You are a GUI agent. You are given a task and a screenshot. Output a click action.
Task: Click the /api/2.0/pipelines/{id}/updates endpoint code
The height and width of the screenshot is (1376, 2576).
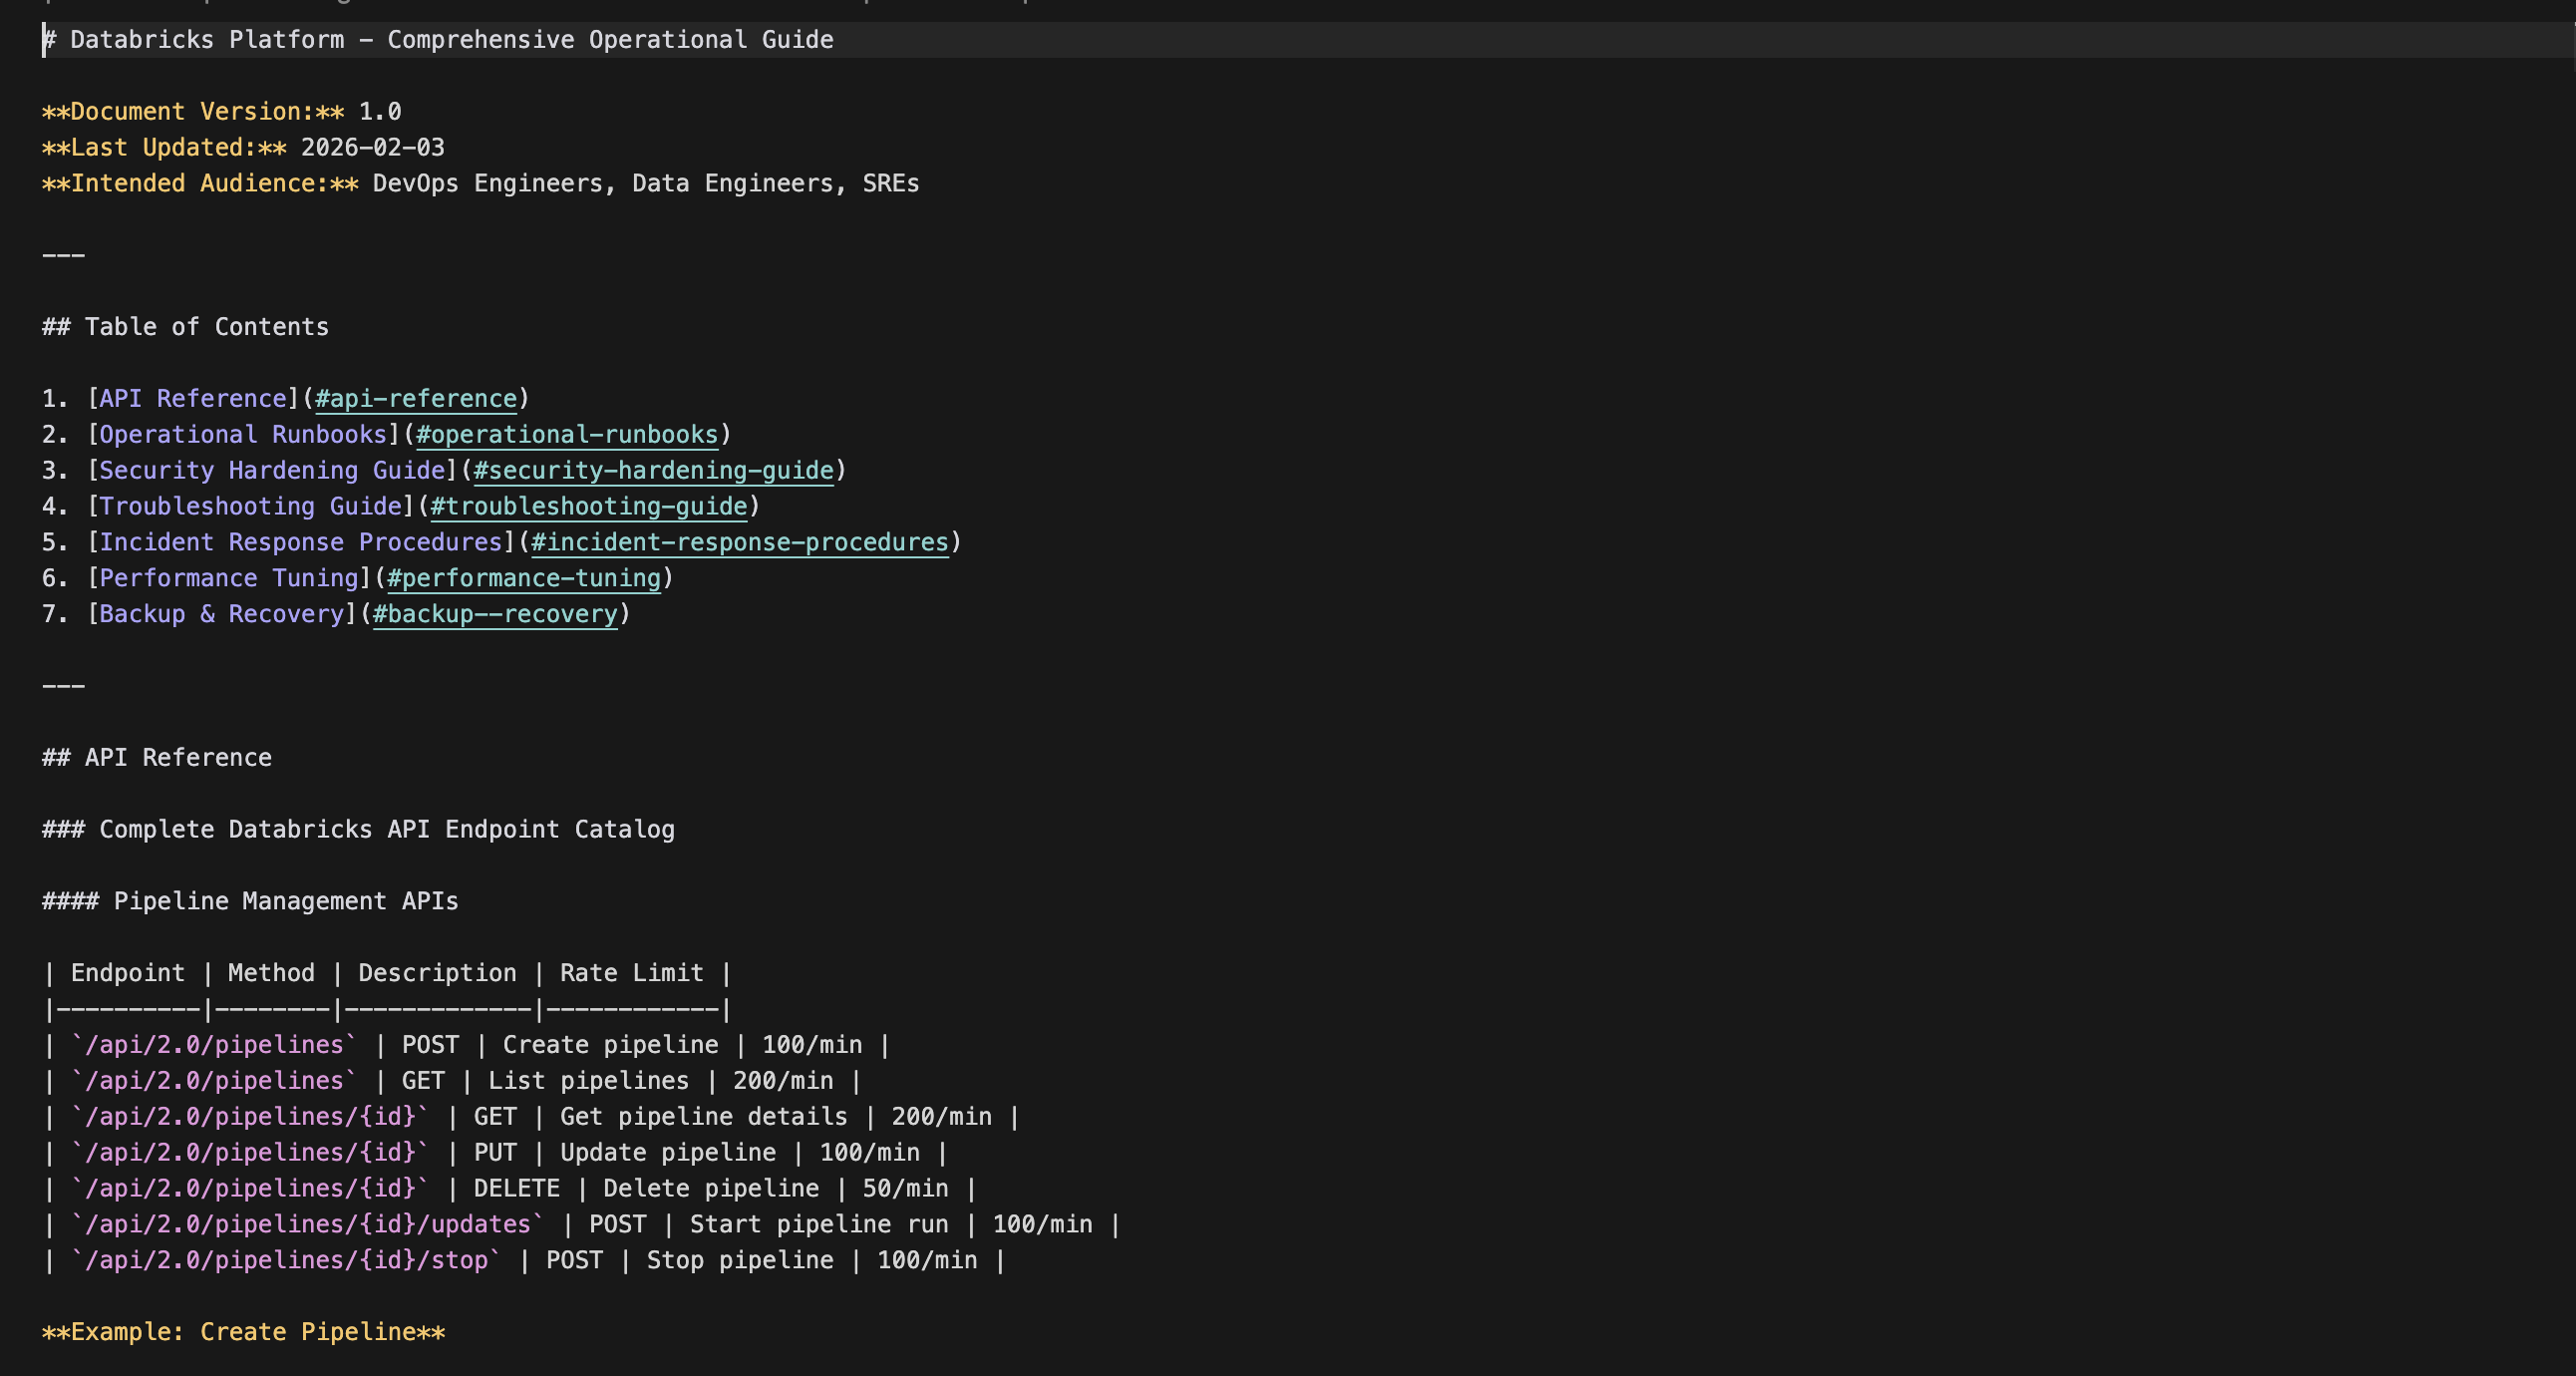(307, 1225)
